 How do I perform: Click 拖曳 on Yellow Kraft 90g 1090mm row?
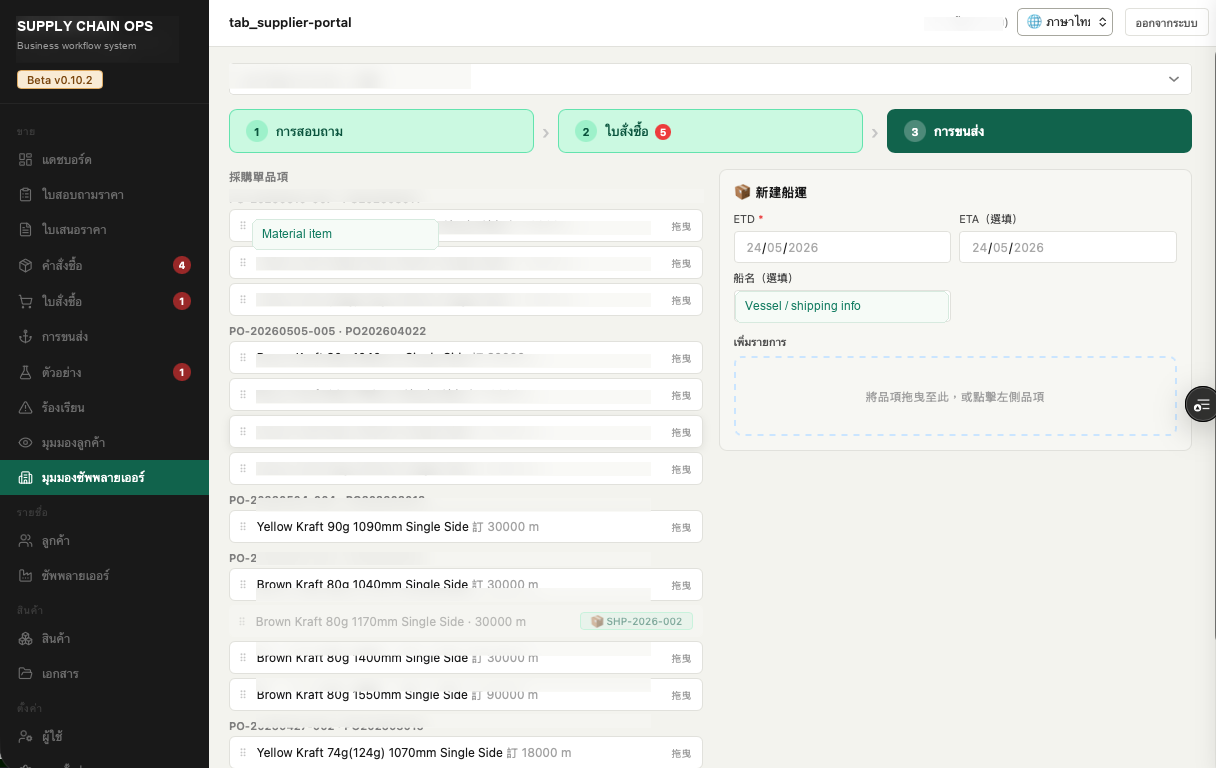coord(681,527)
